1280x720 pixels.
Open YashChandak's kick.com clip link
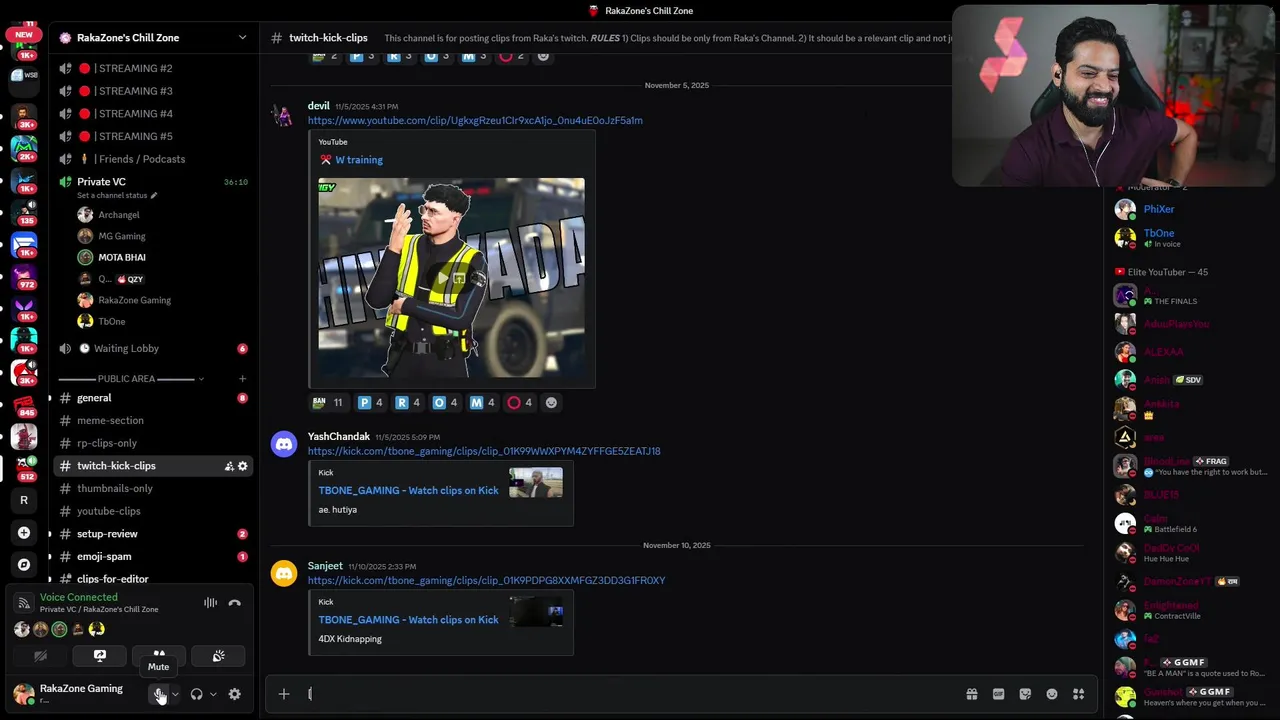click(x=484, y=451)
